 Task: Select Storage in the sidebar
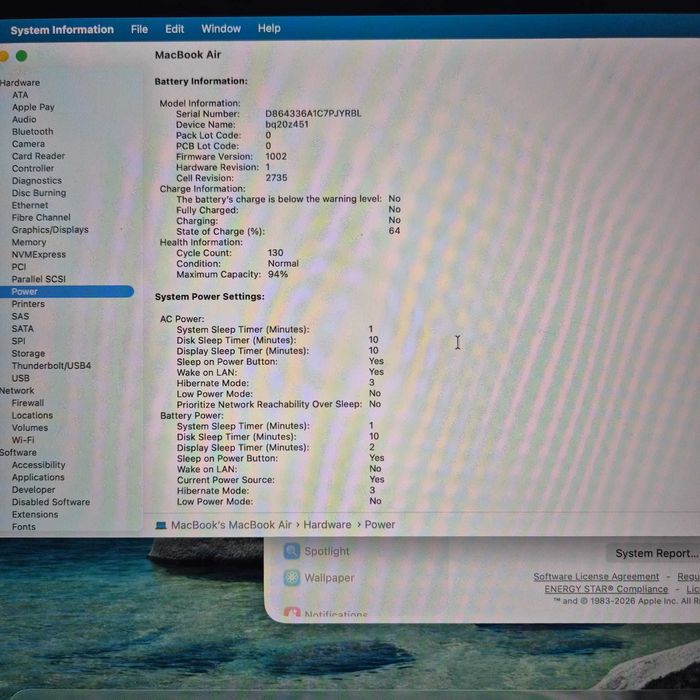pos(28,354)
